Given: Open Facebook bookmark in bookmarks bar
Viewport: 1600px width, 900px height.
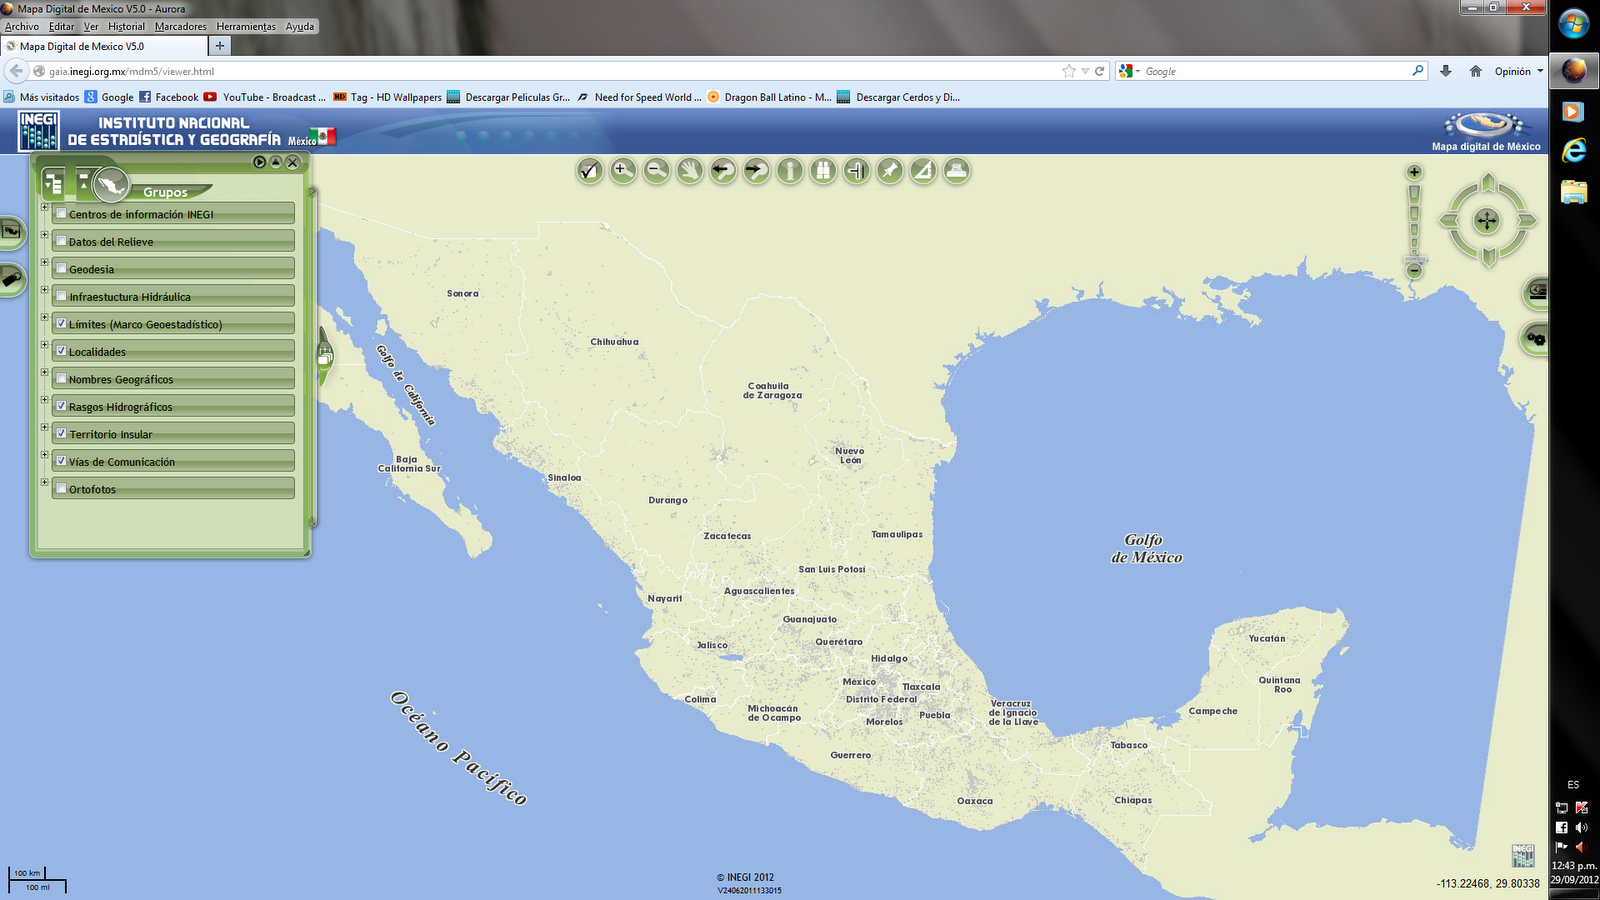Looking at the screenshot, I should [168, 97].
